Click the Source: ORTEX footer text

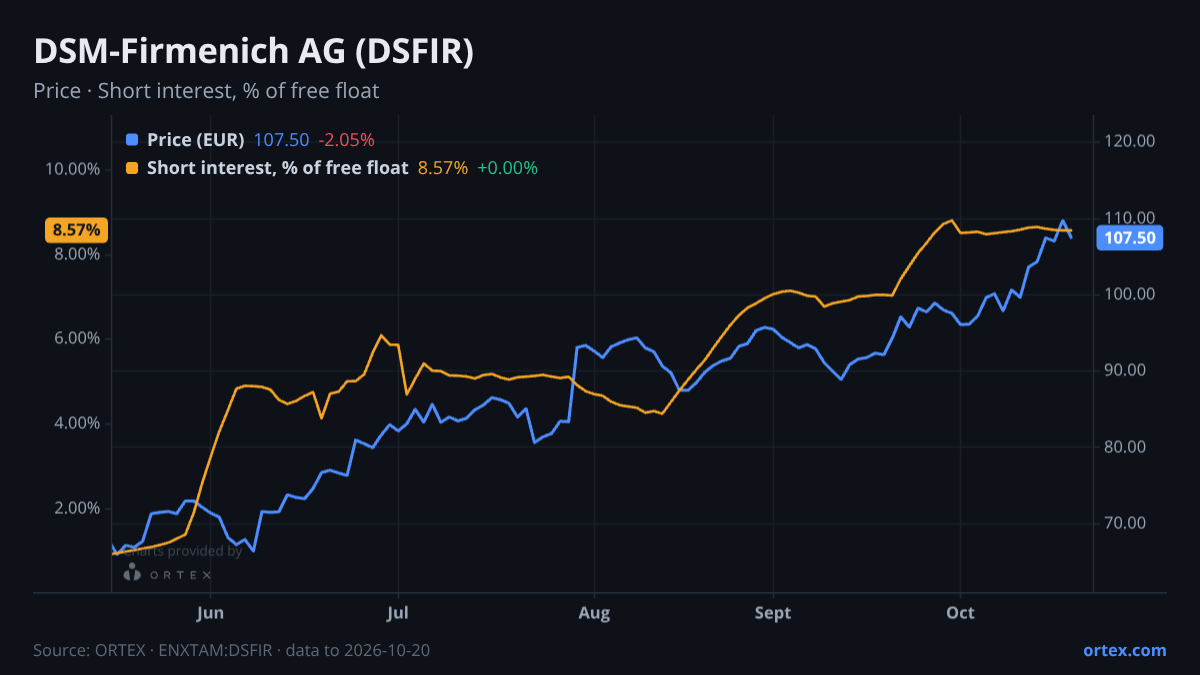pos(232,650)
